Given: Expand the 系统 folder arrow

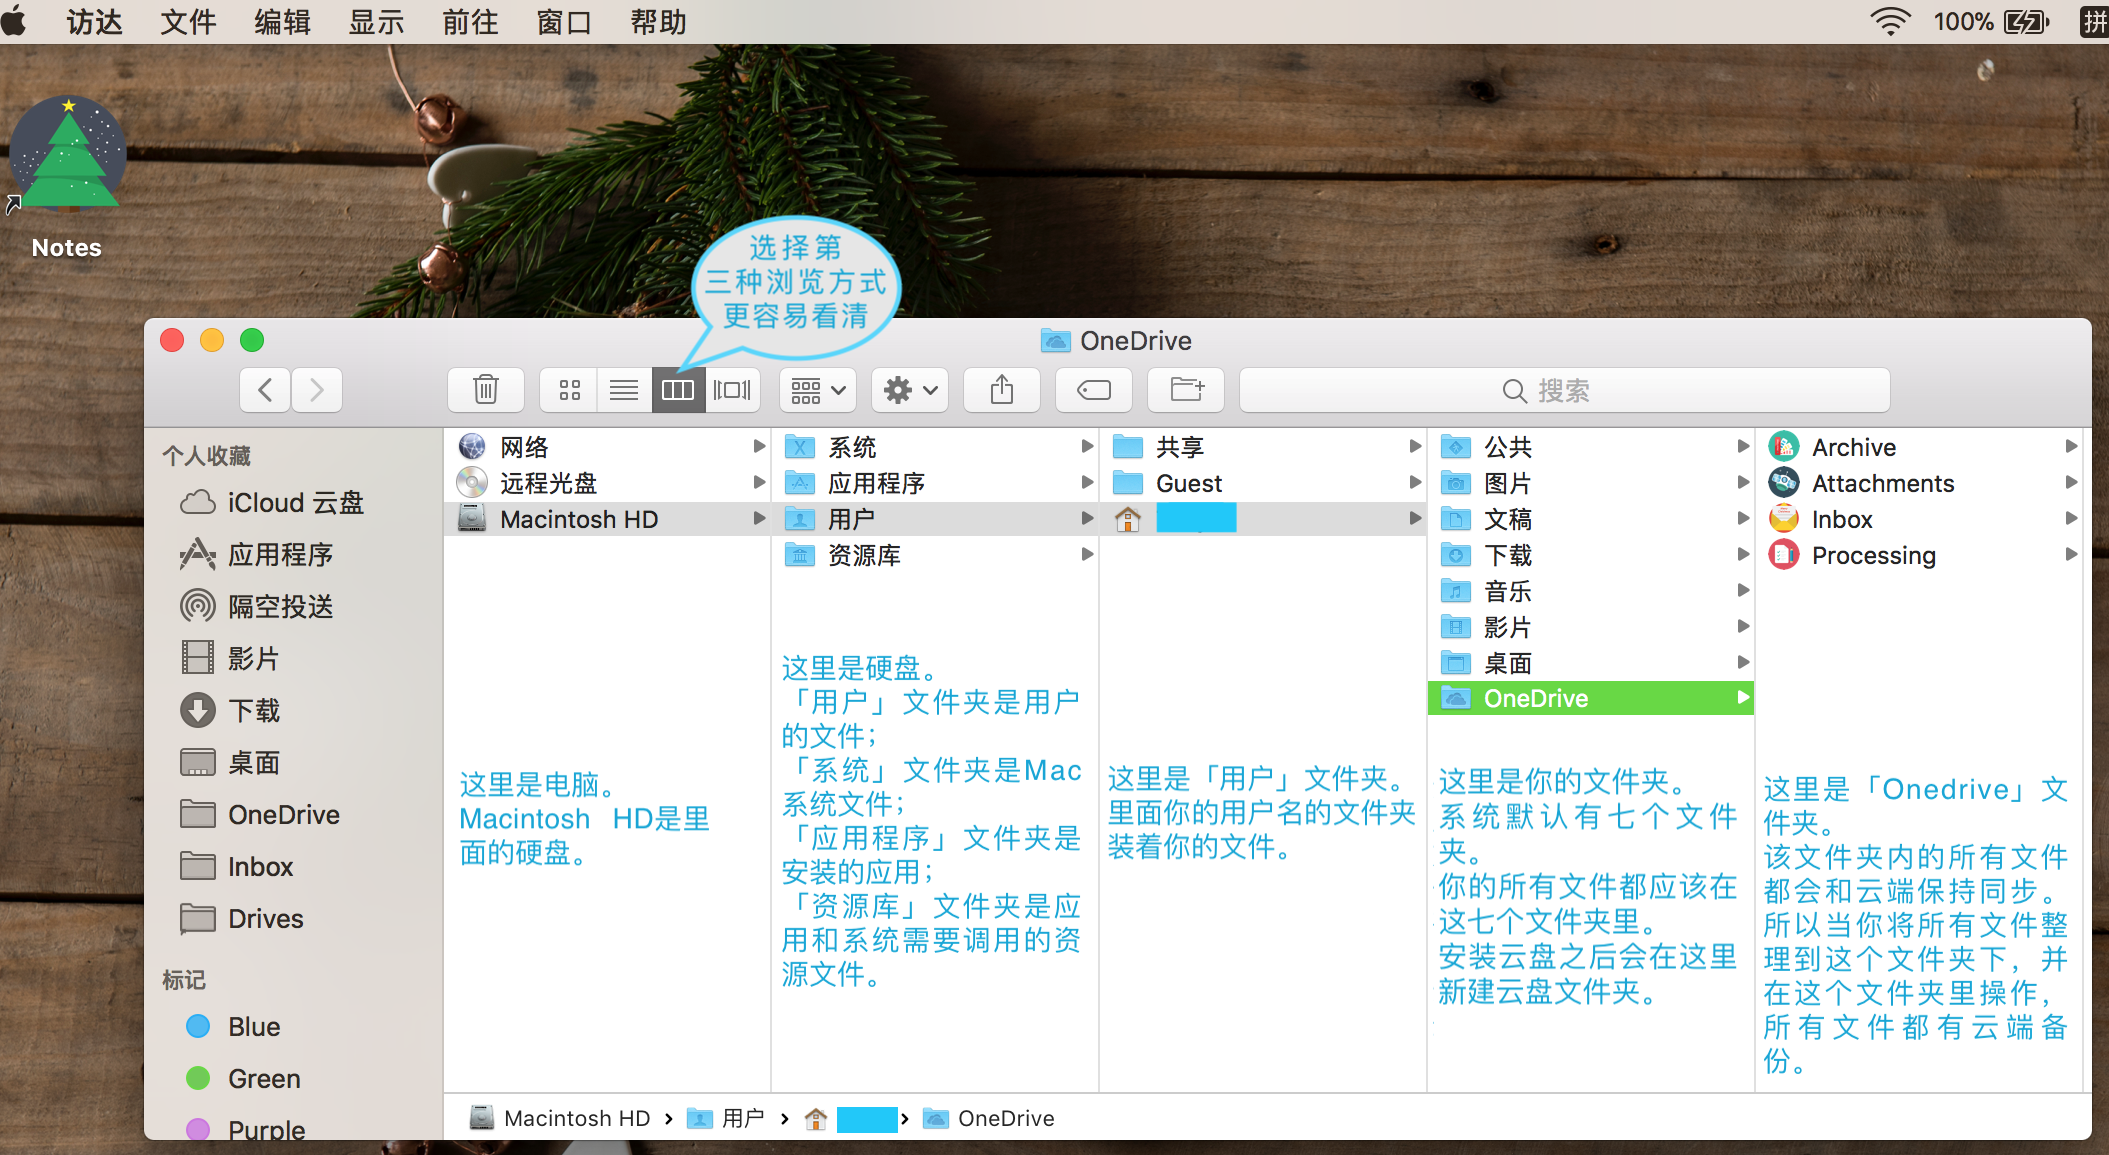Looking at the screenshot, I should point(1087,447).
